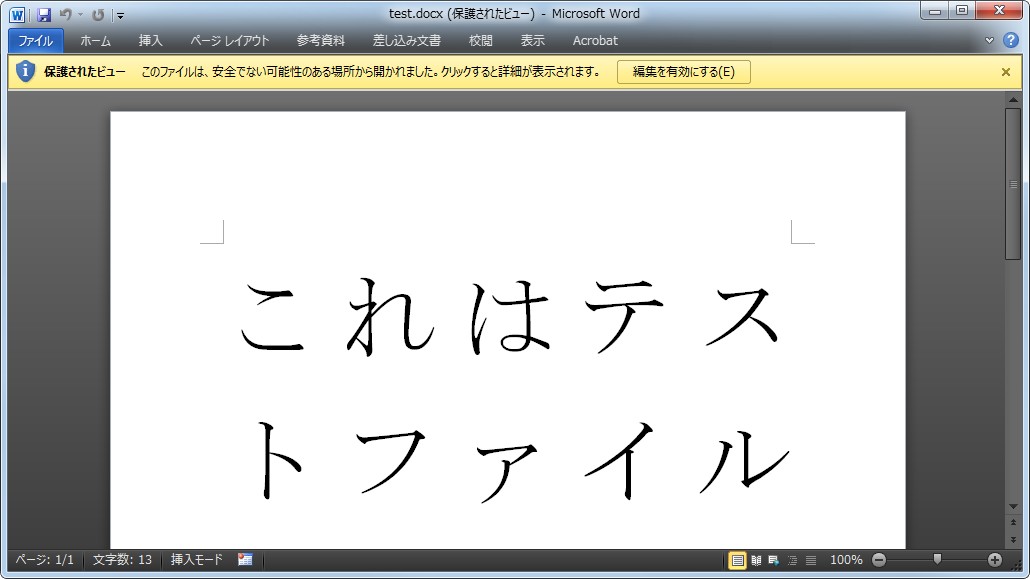Switch to Web Layout view
Viewport: 1030px width, 579px height.
[774, 560]
